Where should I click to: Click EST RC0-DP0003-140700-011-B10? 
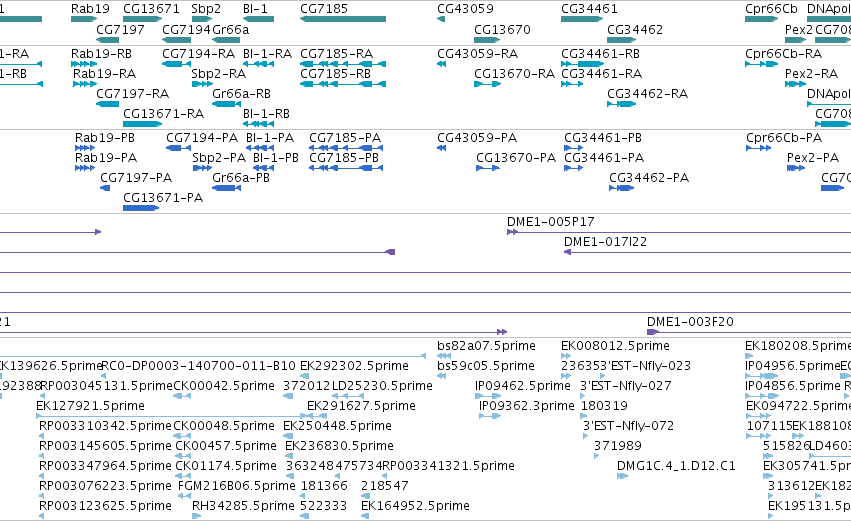coord(199,365)
